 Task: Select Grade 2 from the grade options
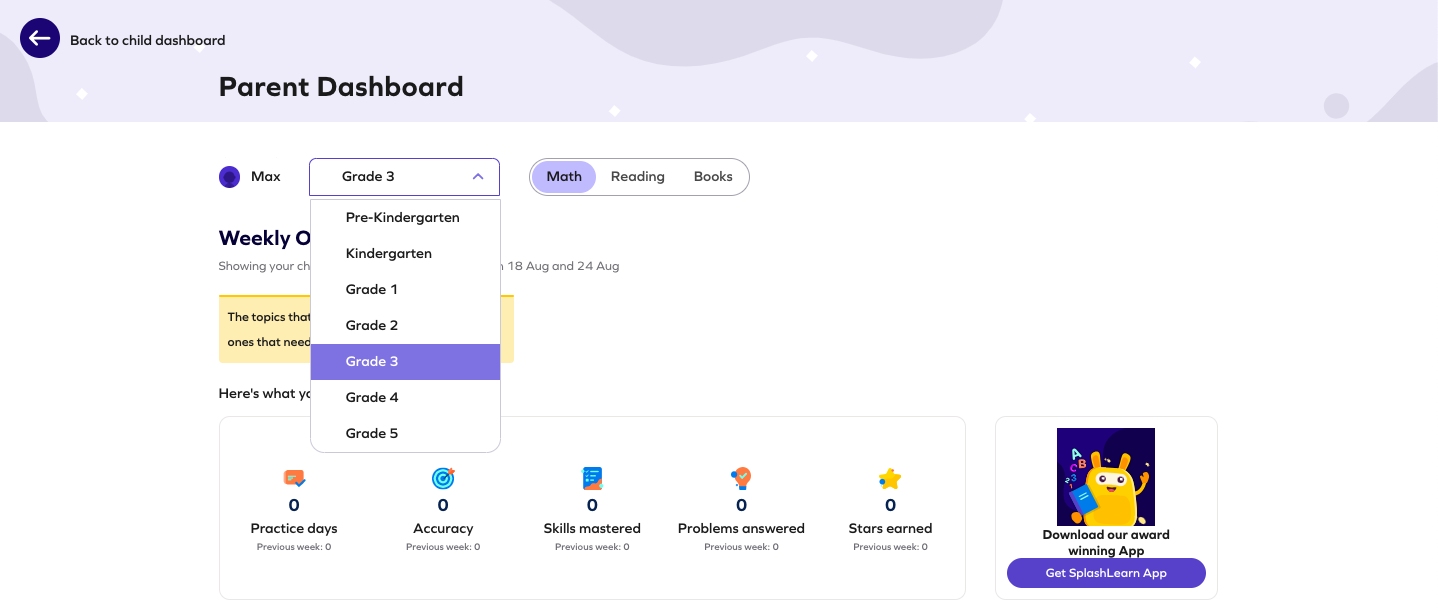(371, 325)
